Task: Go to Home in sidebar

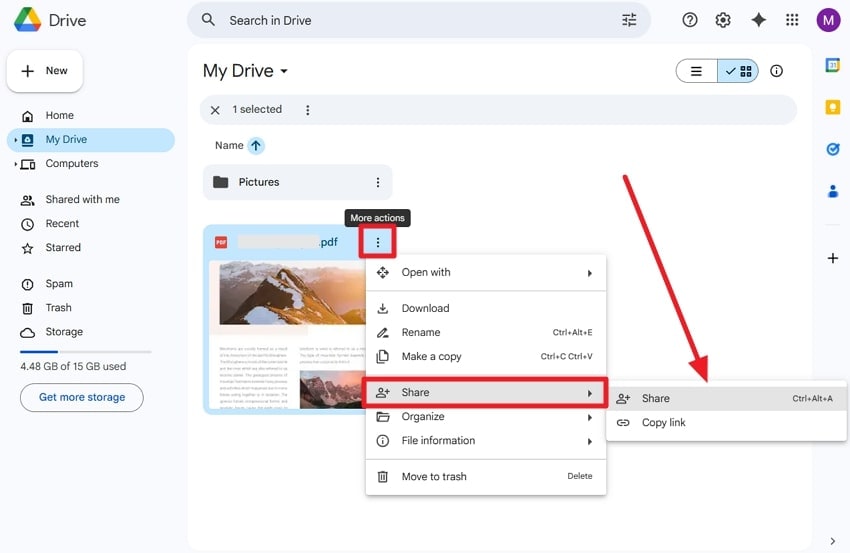Action: click(91, 115)
